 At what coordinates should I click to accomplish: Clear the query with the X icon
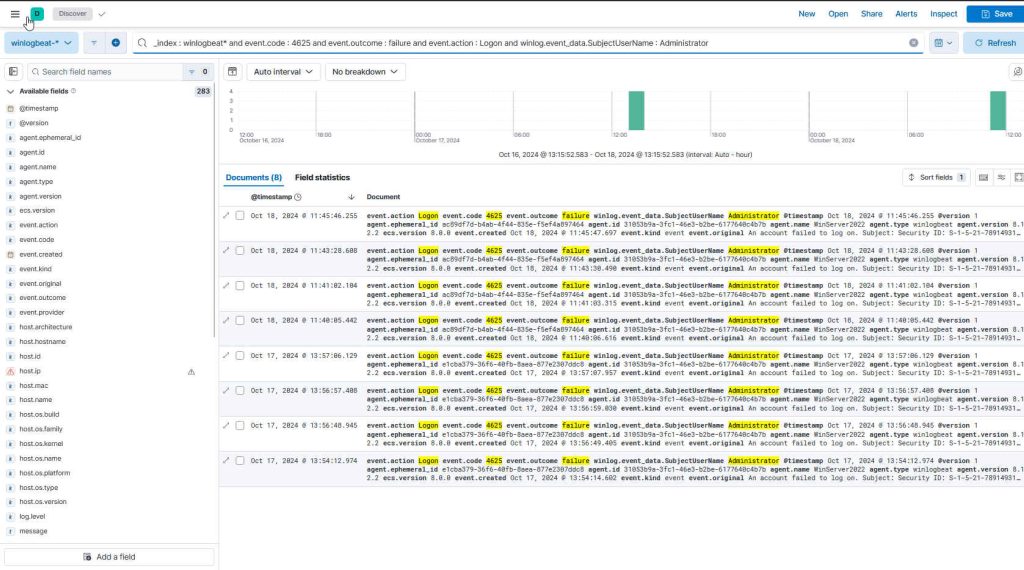(x=913, y=43)
